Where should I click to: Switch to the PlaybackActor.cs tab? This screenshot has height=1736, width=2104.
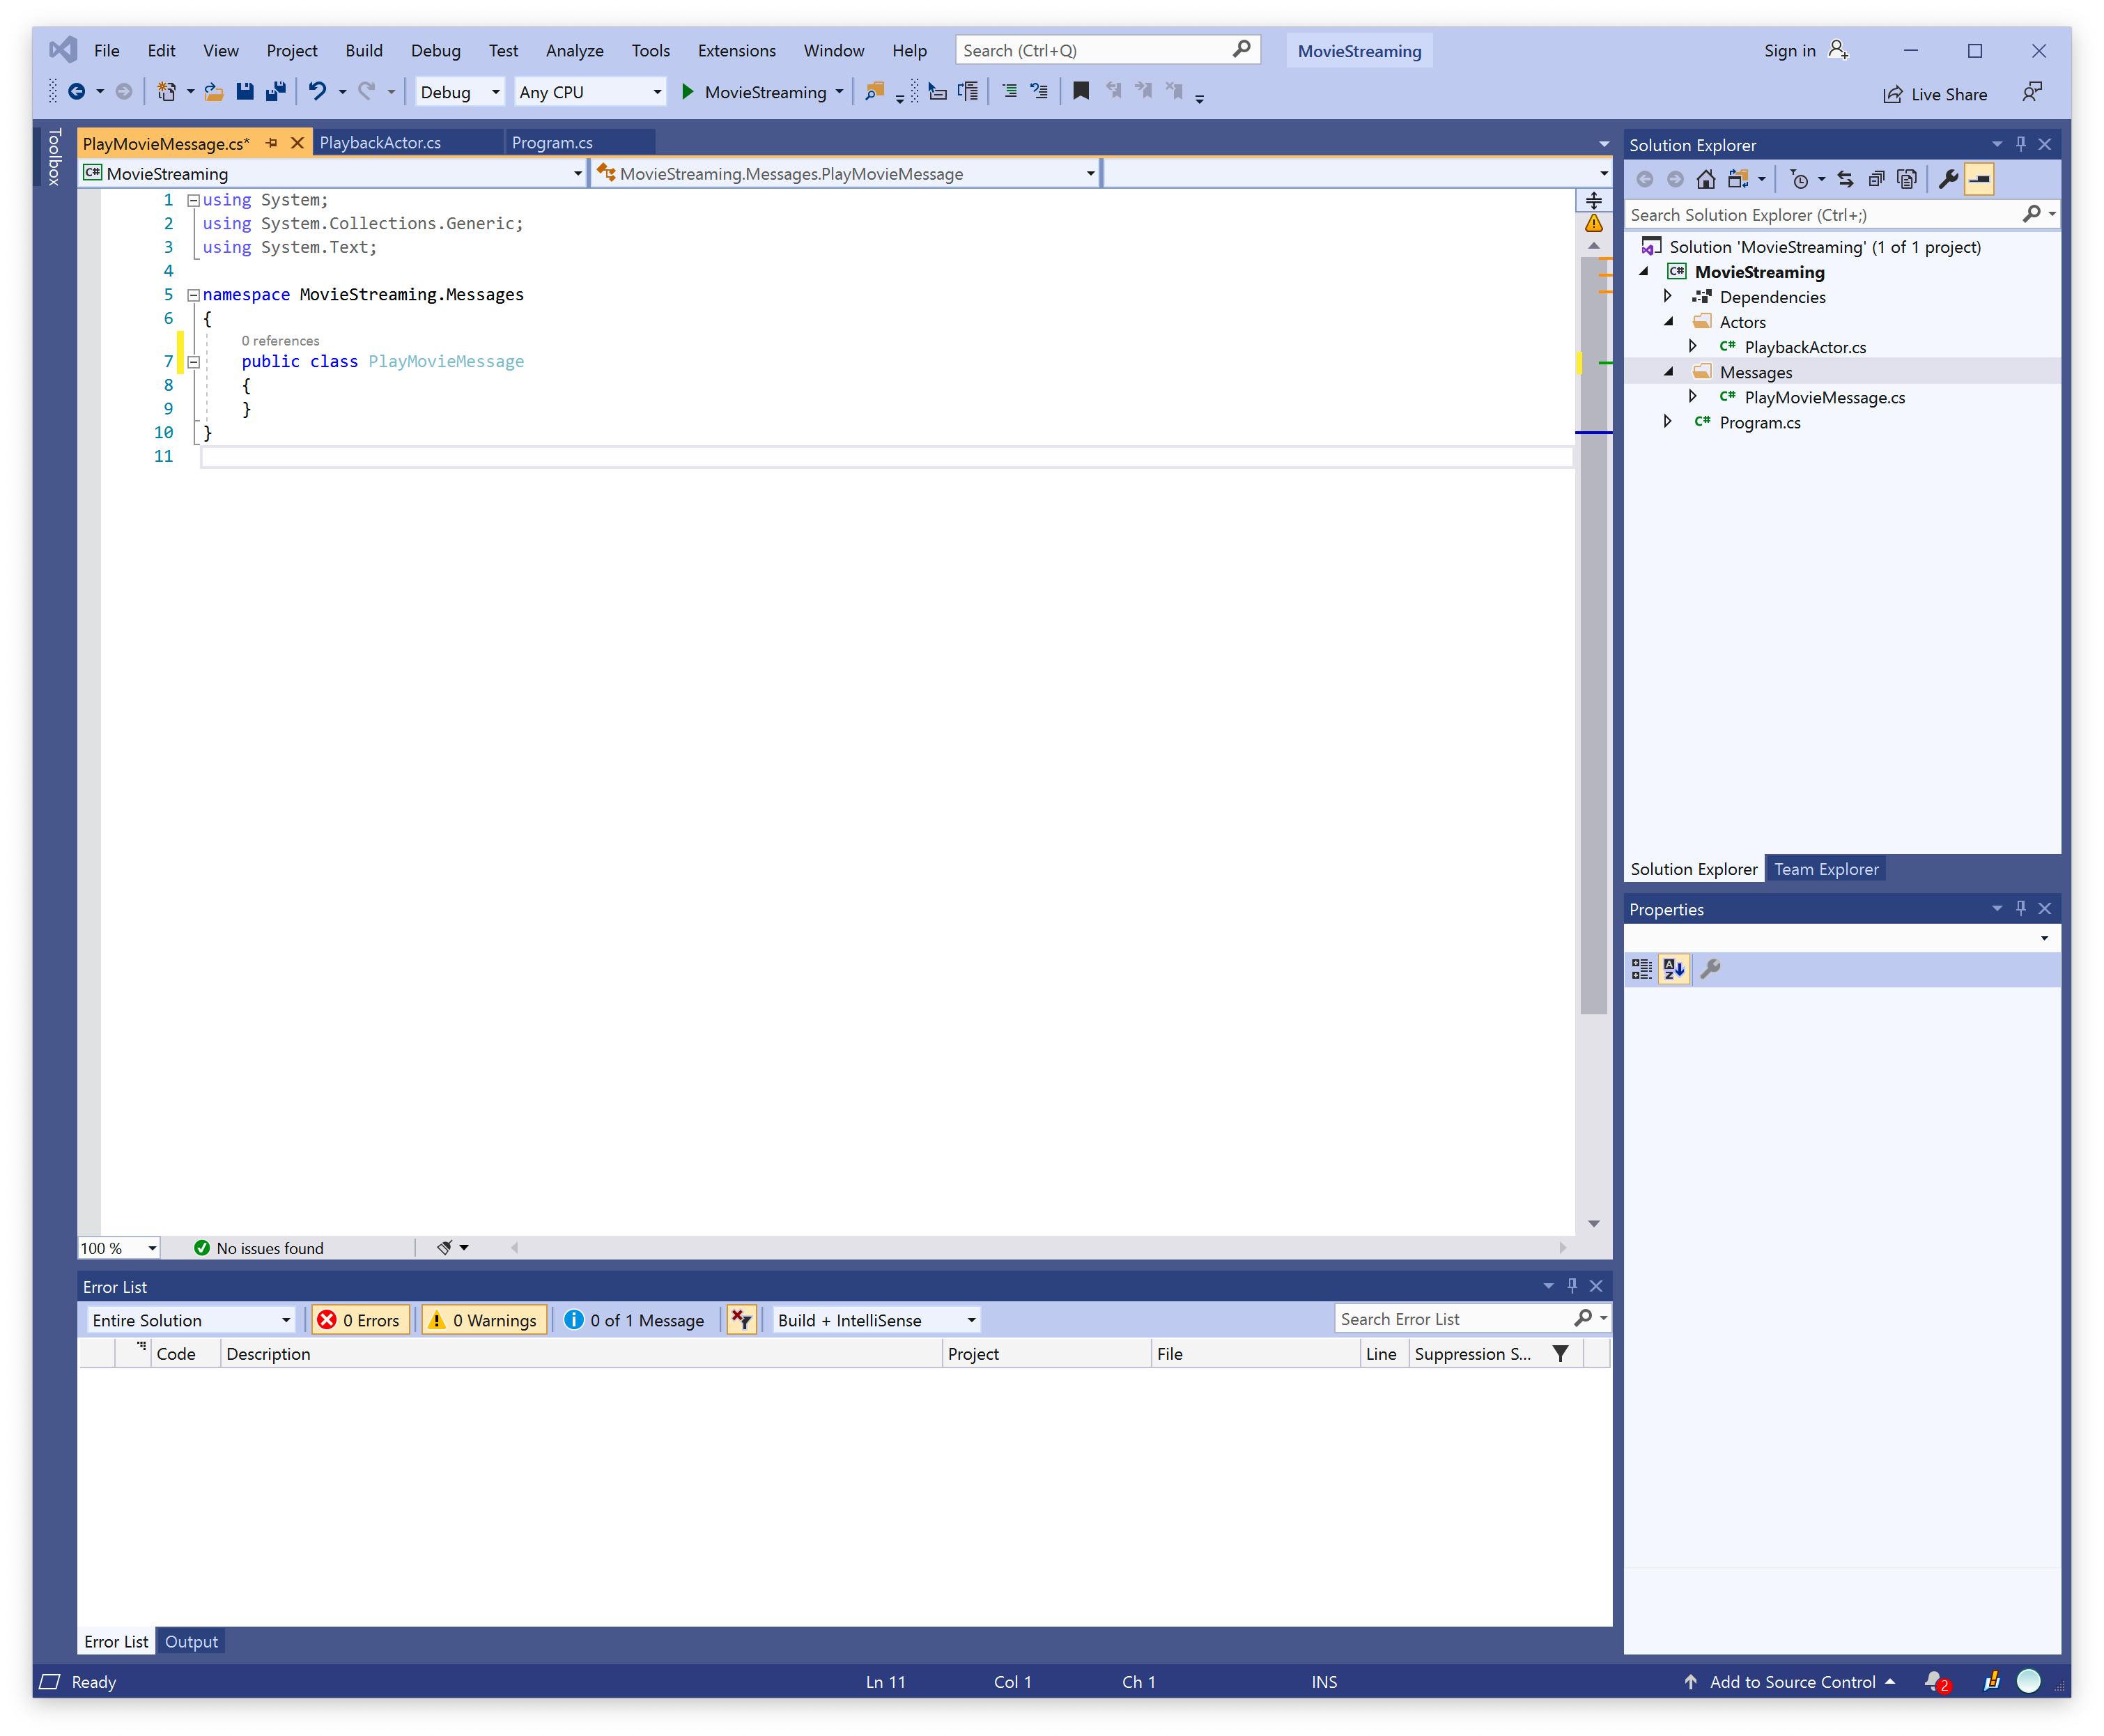[380, 143]
